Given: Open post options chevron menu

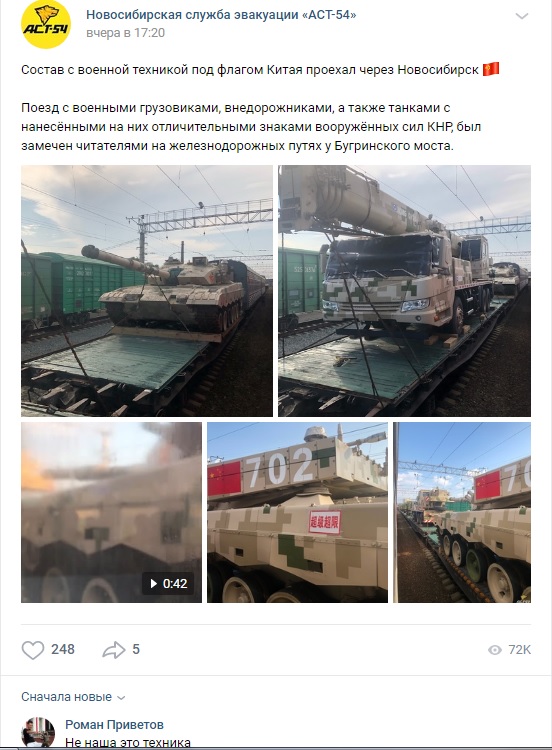Looking at the screenshot, I should pyautogui.click(x=521, y=16).
